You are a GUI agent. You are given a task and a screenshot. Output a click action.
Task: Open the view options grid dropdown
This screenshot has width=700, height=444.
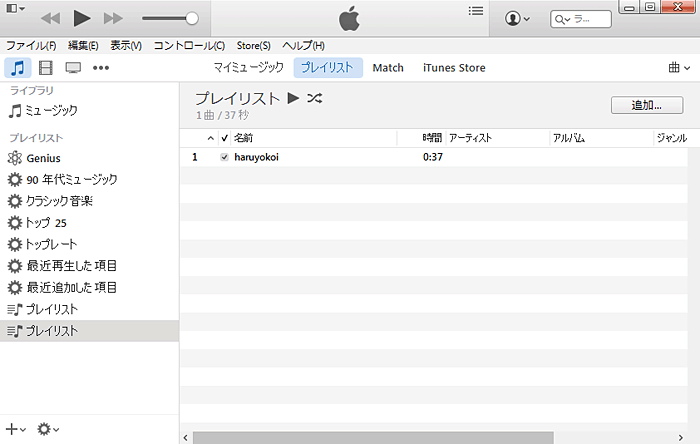(679, 68)
